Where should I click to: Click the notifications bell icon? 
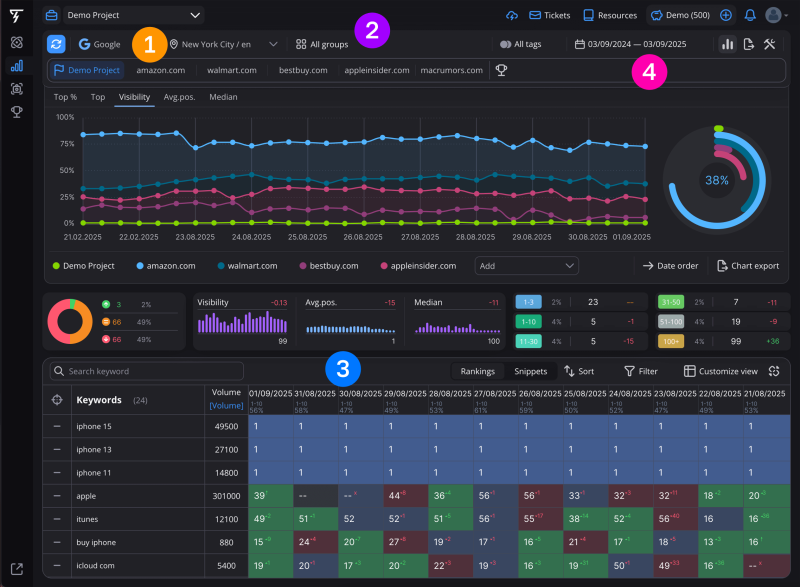[750, 15]
